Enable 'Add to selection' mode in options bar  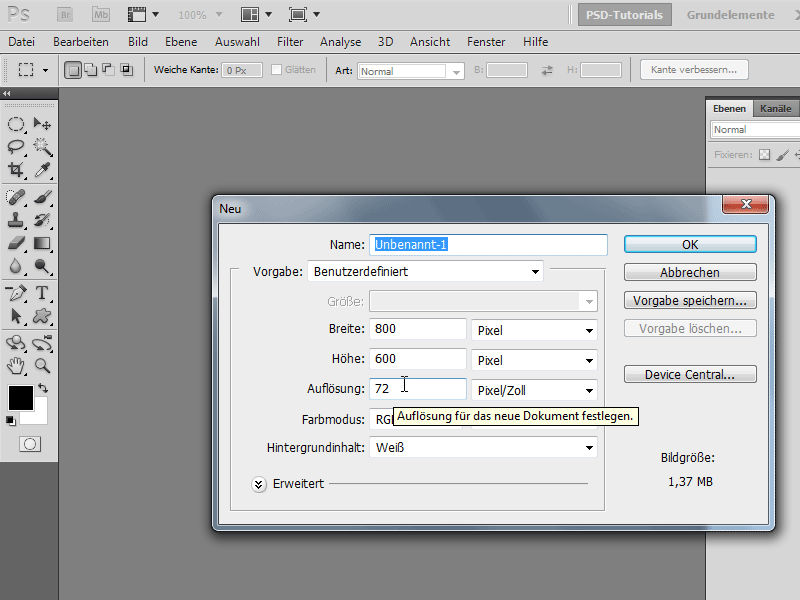[x=90, y=70]
